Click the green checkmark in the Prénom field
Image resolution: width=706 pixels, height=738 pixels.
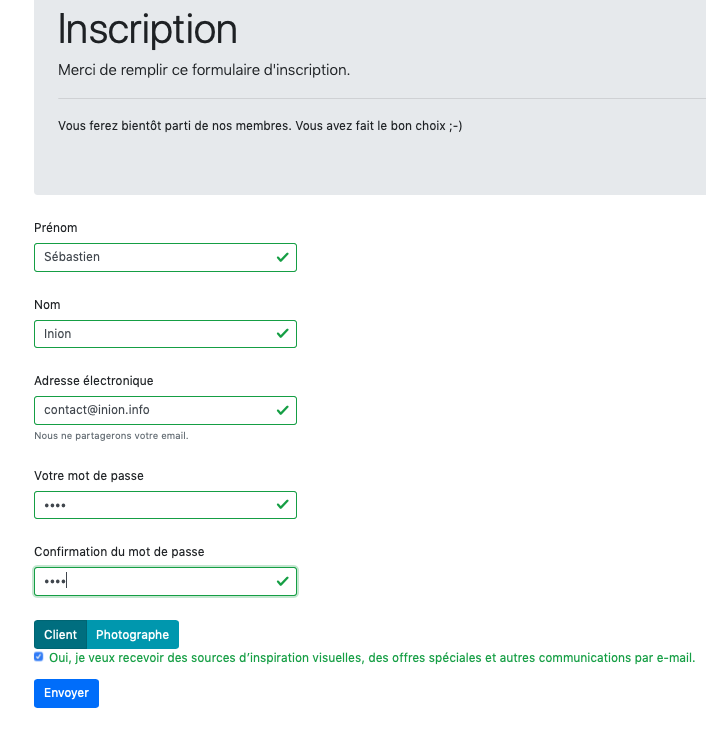pos(283,257)
